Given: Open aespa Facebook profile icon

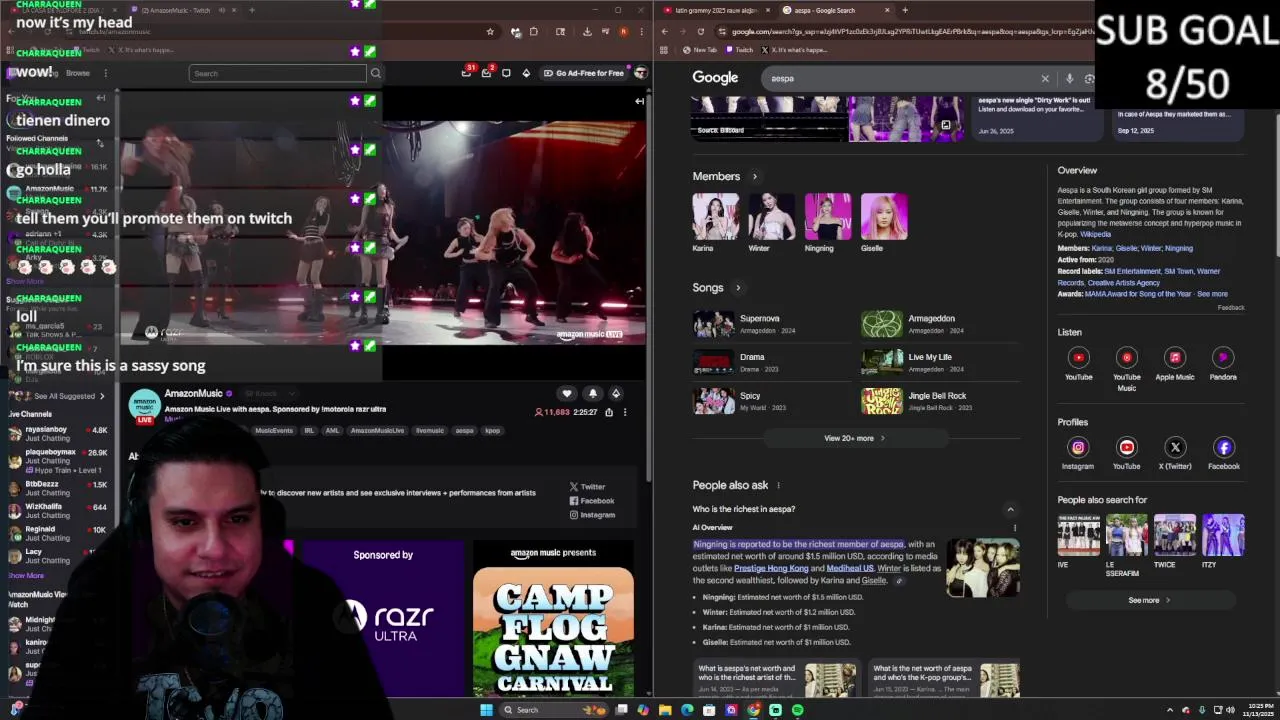Looking at the screenshot, I should point(1223,447).
